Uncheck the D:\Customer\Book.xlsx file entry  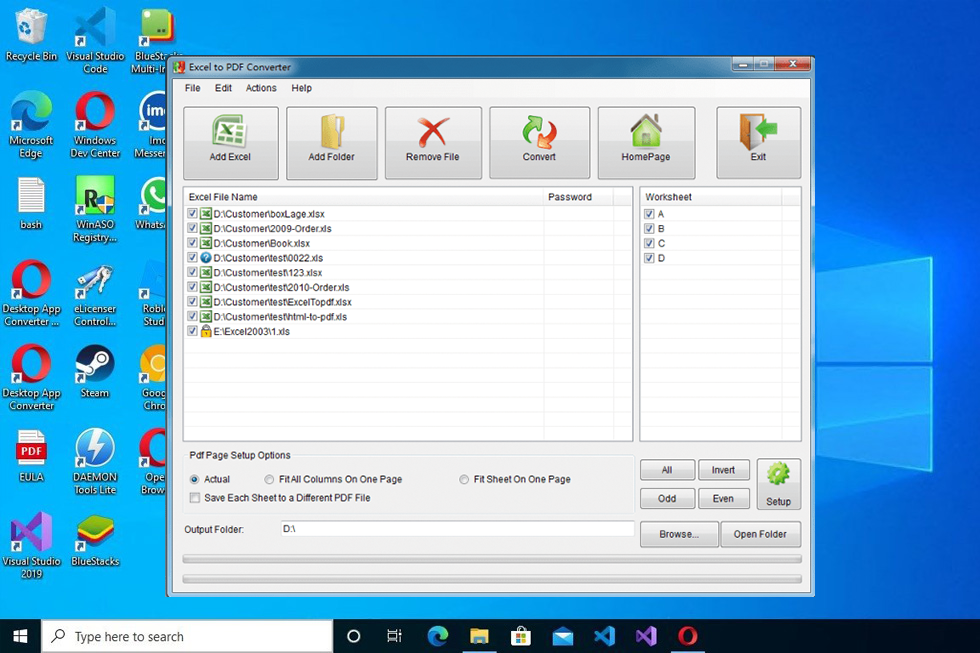(191, 242)
